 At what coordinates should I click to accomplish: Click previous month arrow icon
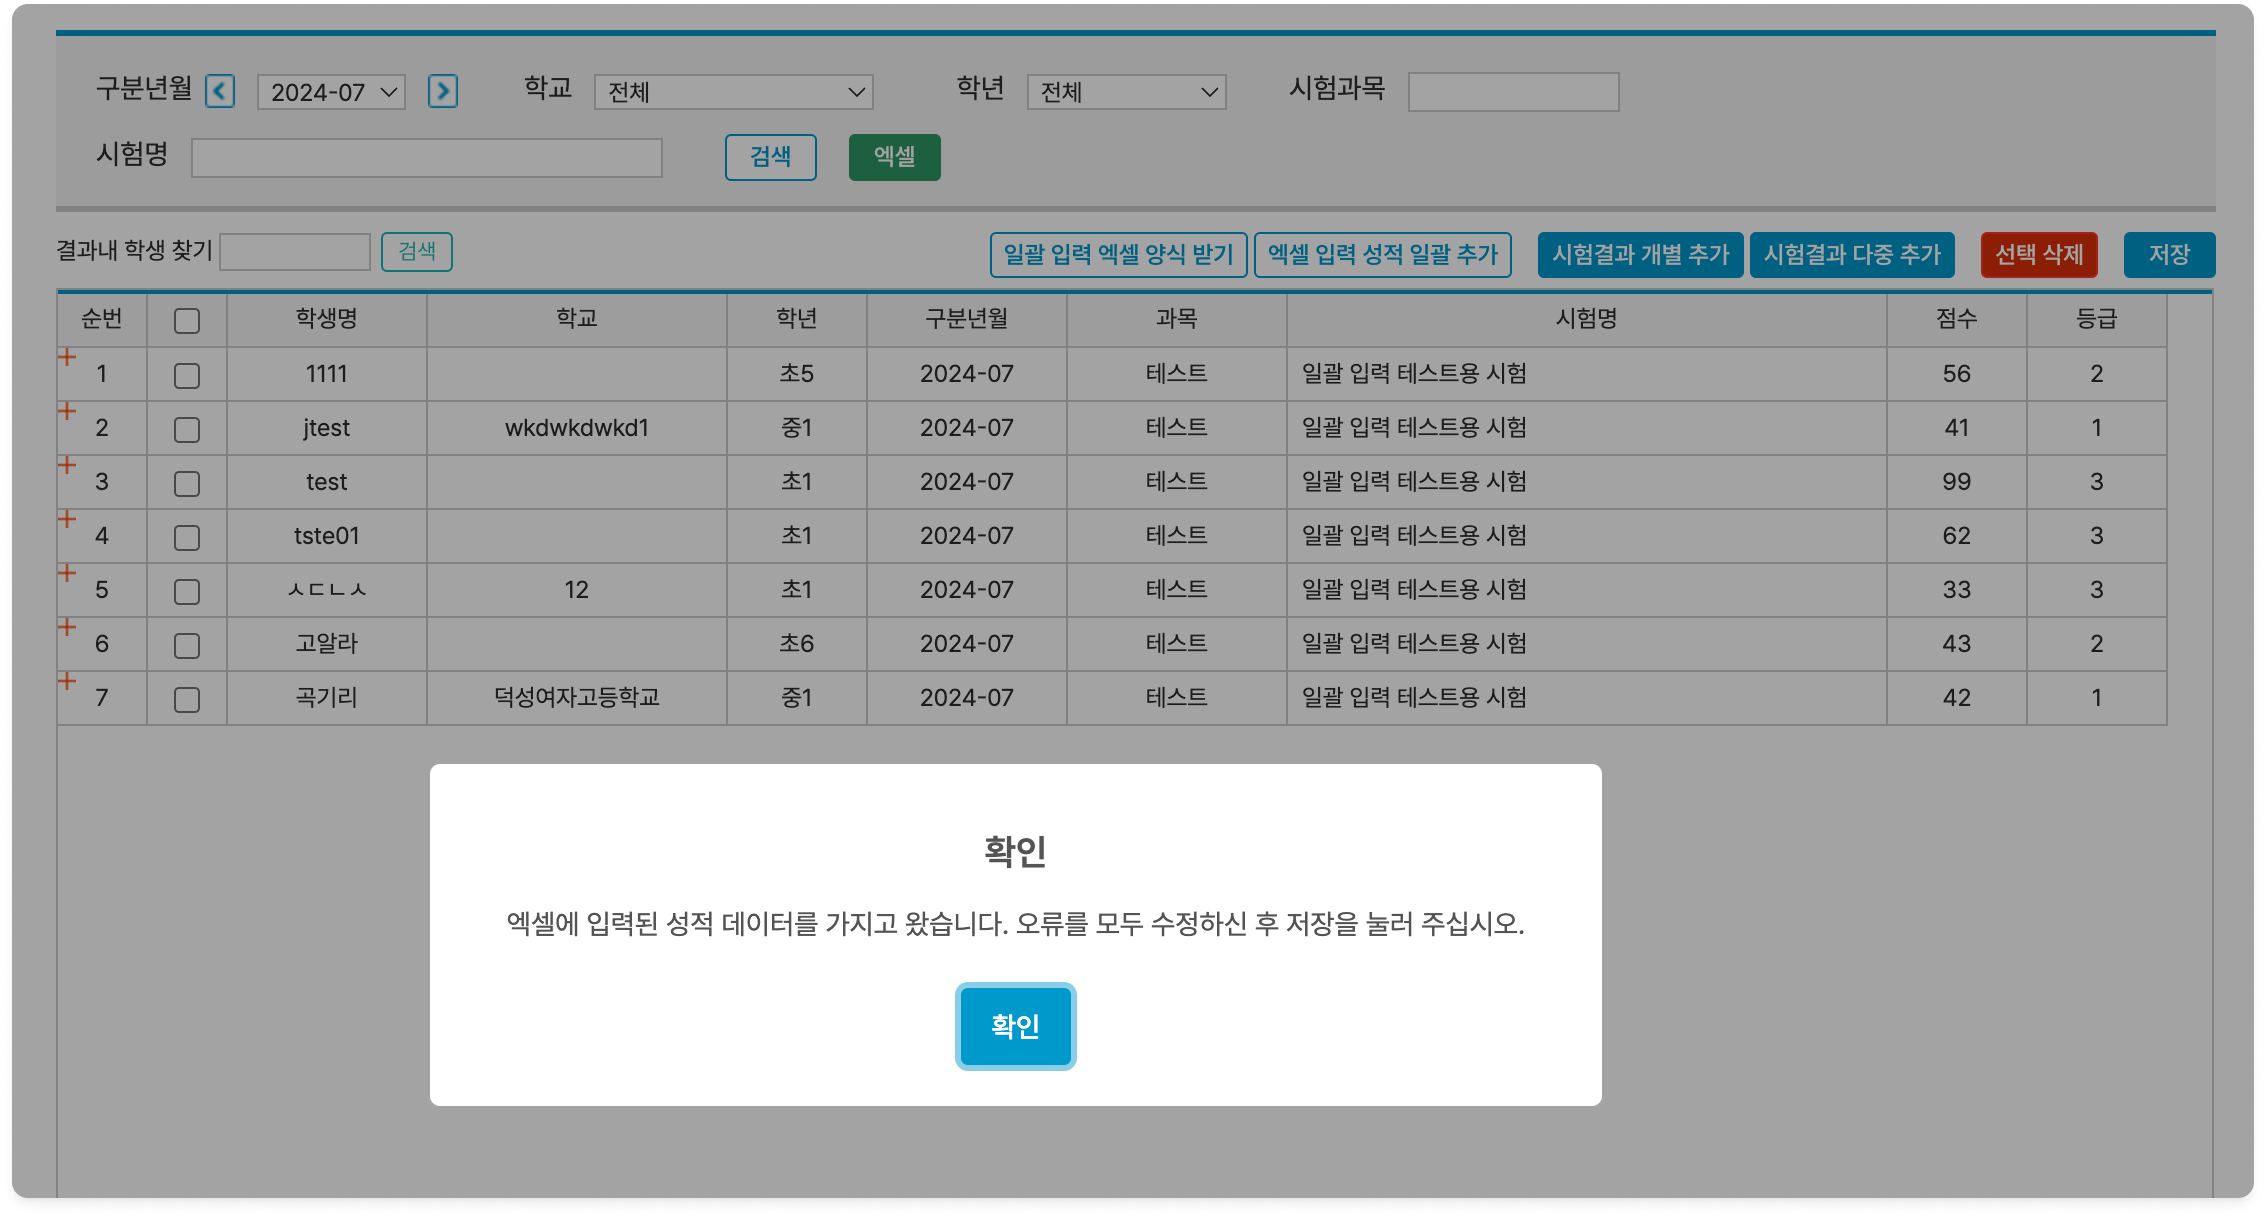[x=220, y=92]
